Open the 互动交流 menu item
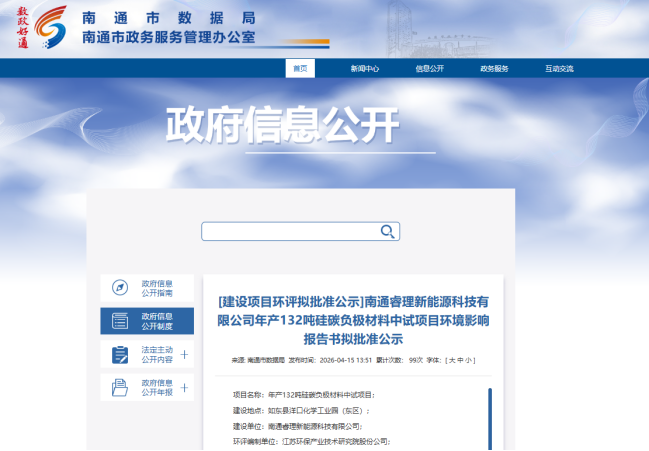The width and height of the screenshot is (649, 451). click(x=559, y=69)
